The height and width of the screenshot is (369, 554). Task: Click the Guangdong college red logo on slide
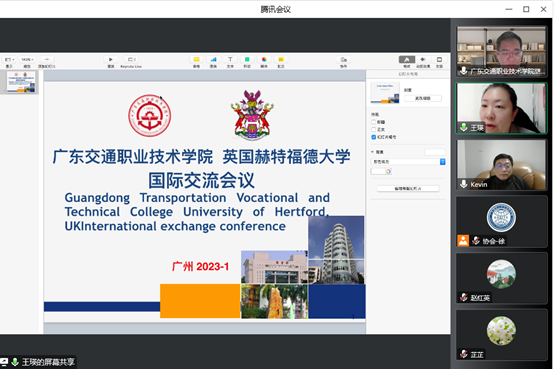coord(149,115)
